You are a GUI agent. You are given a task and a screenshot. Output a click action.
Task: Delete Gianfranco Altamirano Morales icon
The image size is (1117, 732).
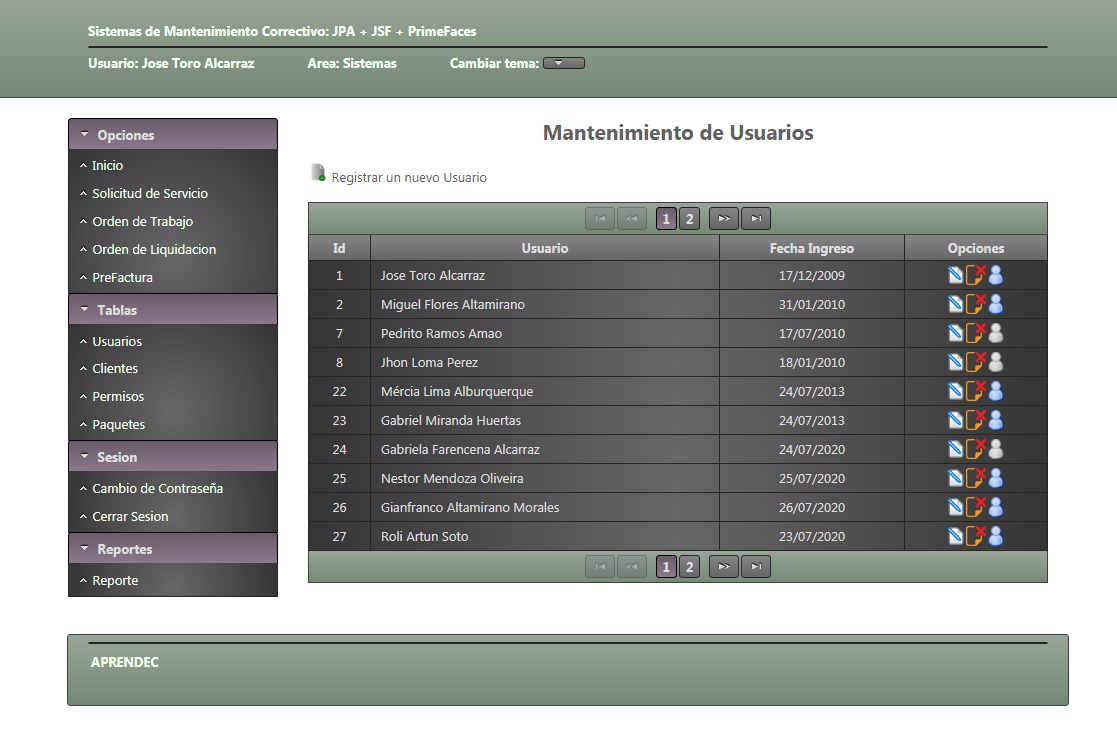[975, 507]
